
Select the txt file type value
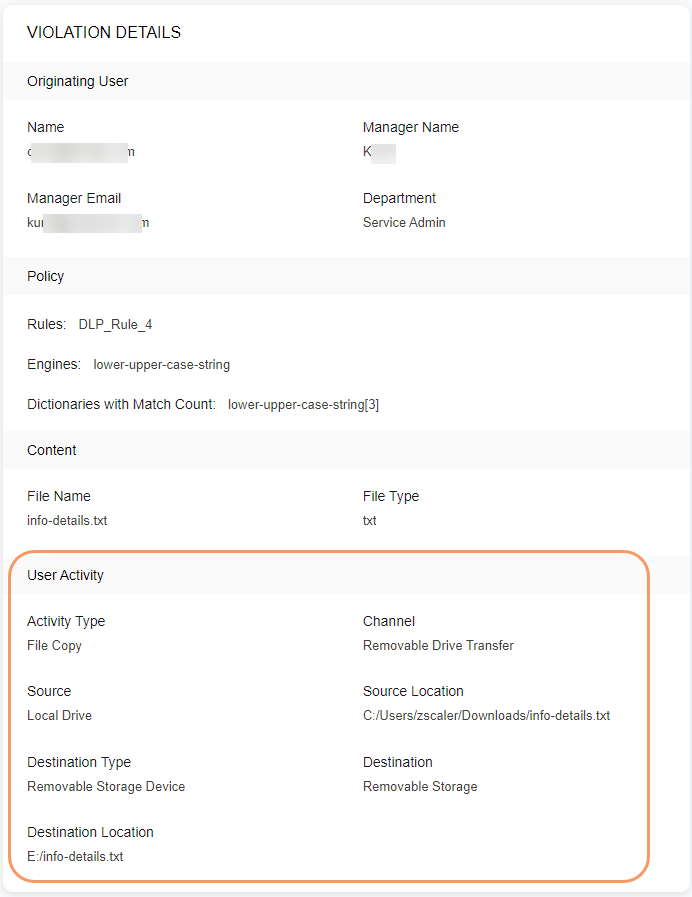[x=369, y=520]
